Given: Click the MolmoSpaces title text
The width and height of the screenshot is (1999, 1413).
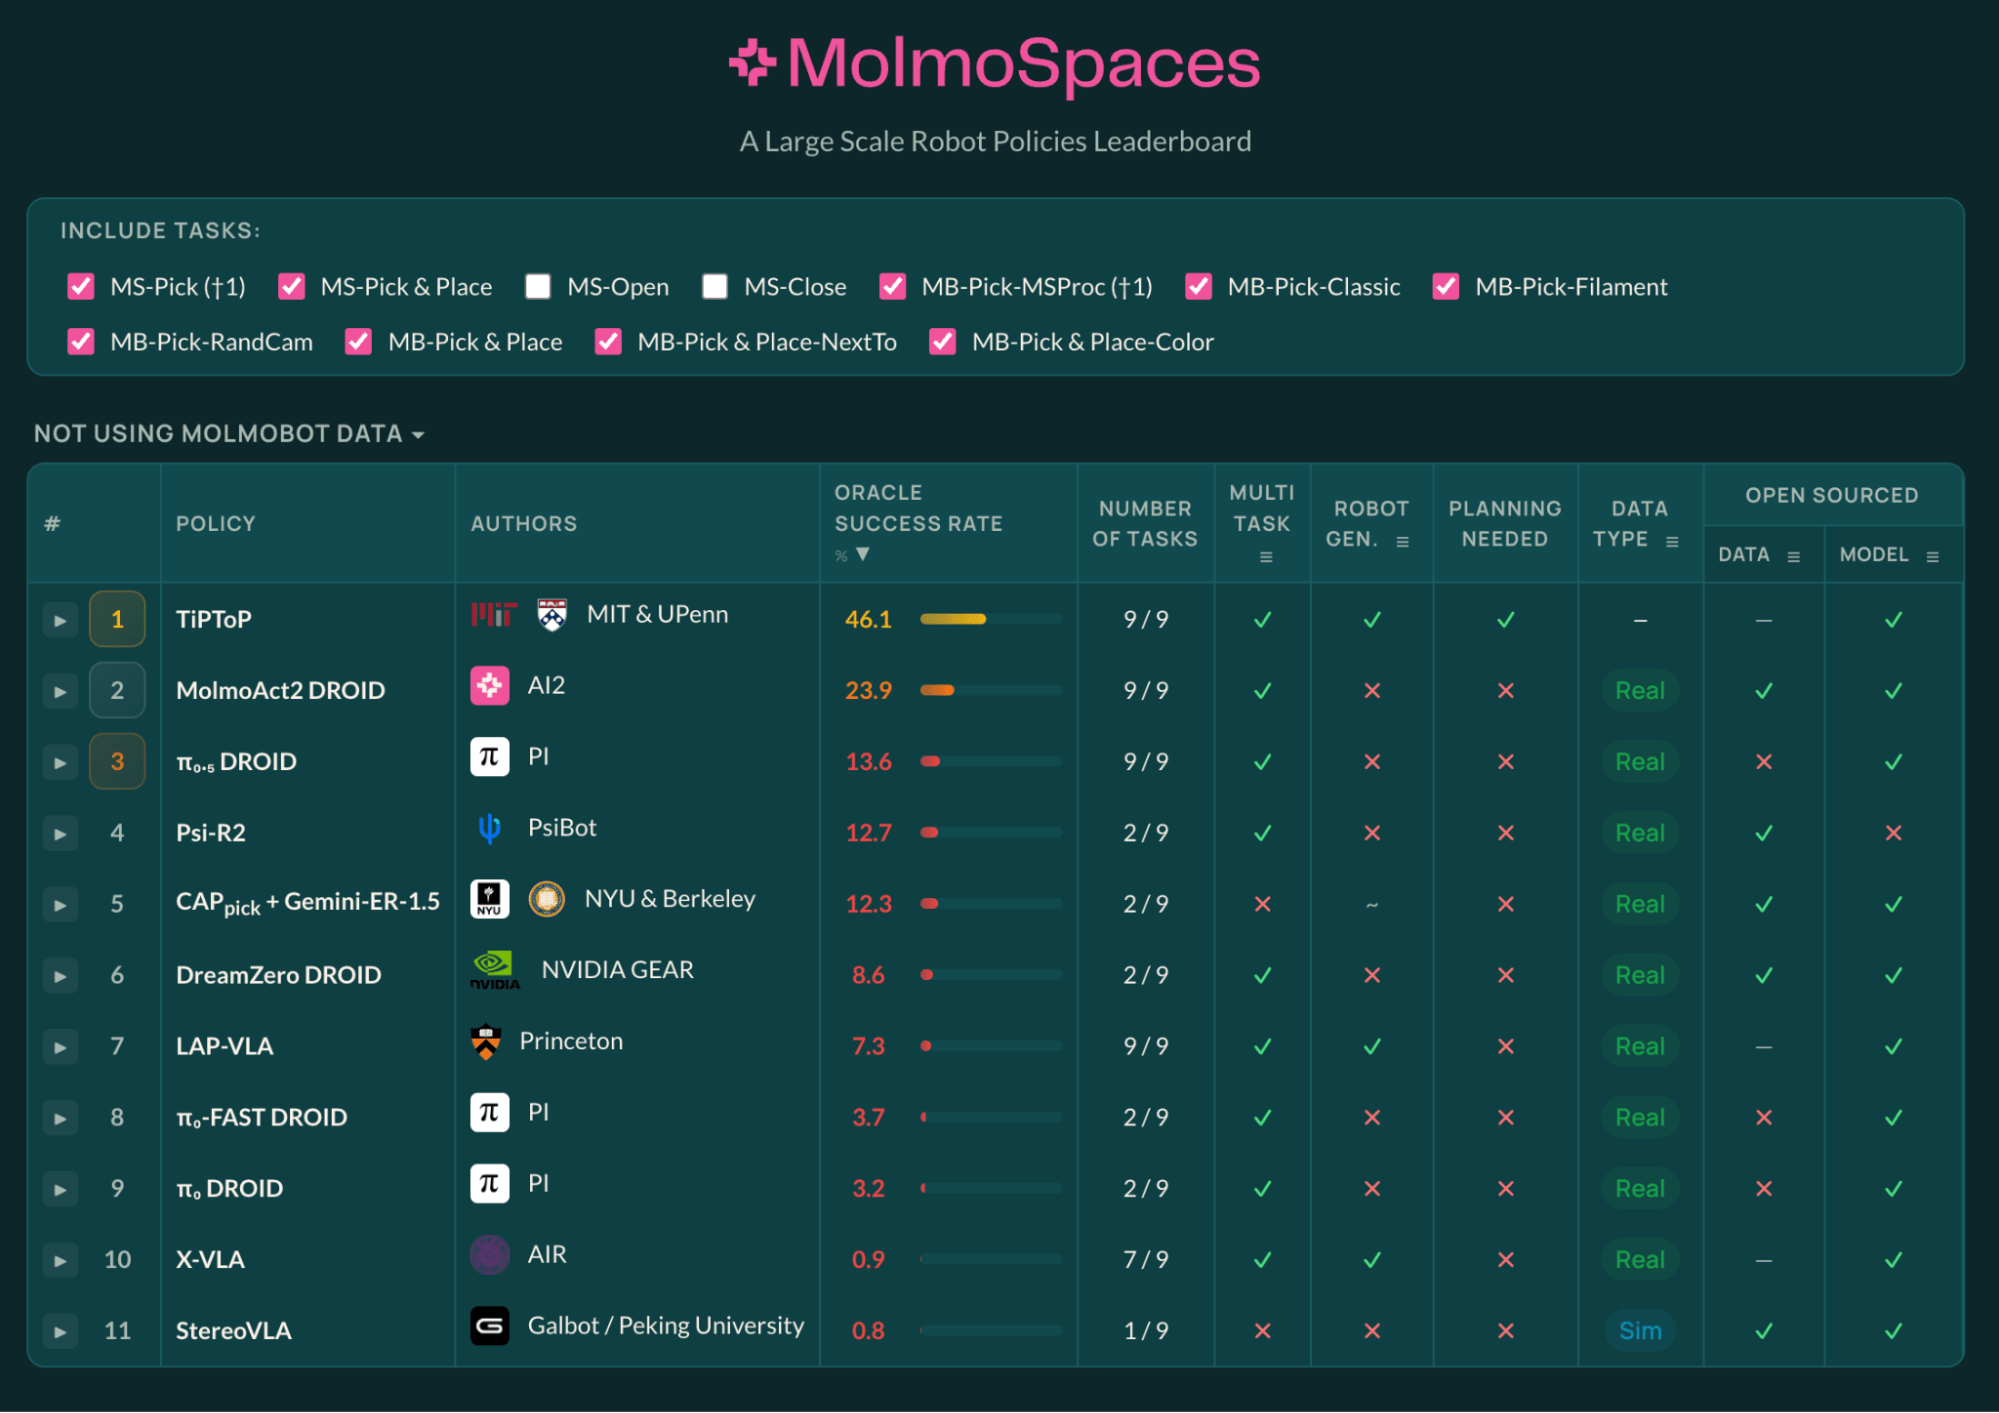Looking at the screenshot, I should tap(1023, 63).
